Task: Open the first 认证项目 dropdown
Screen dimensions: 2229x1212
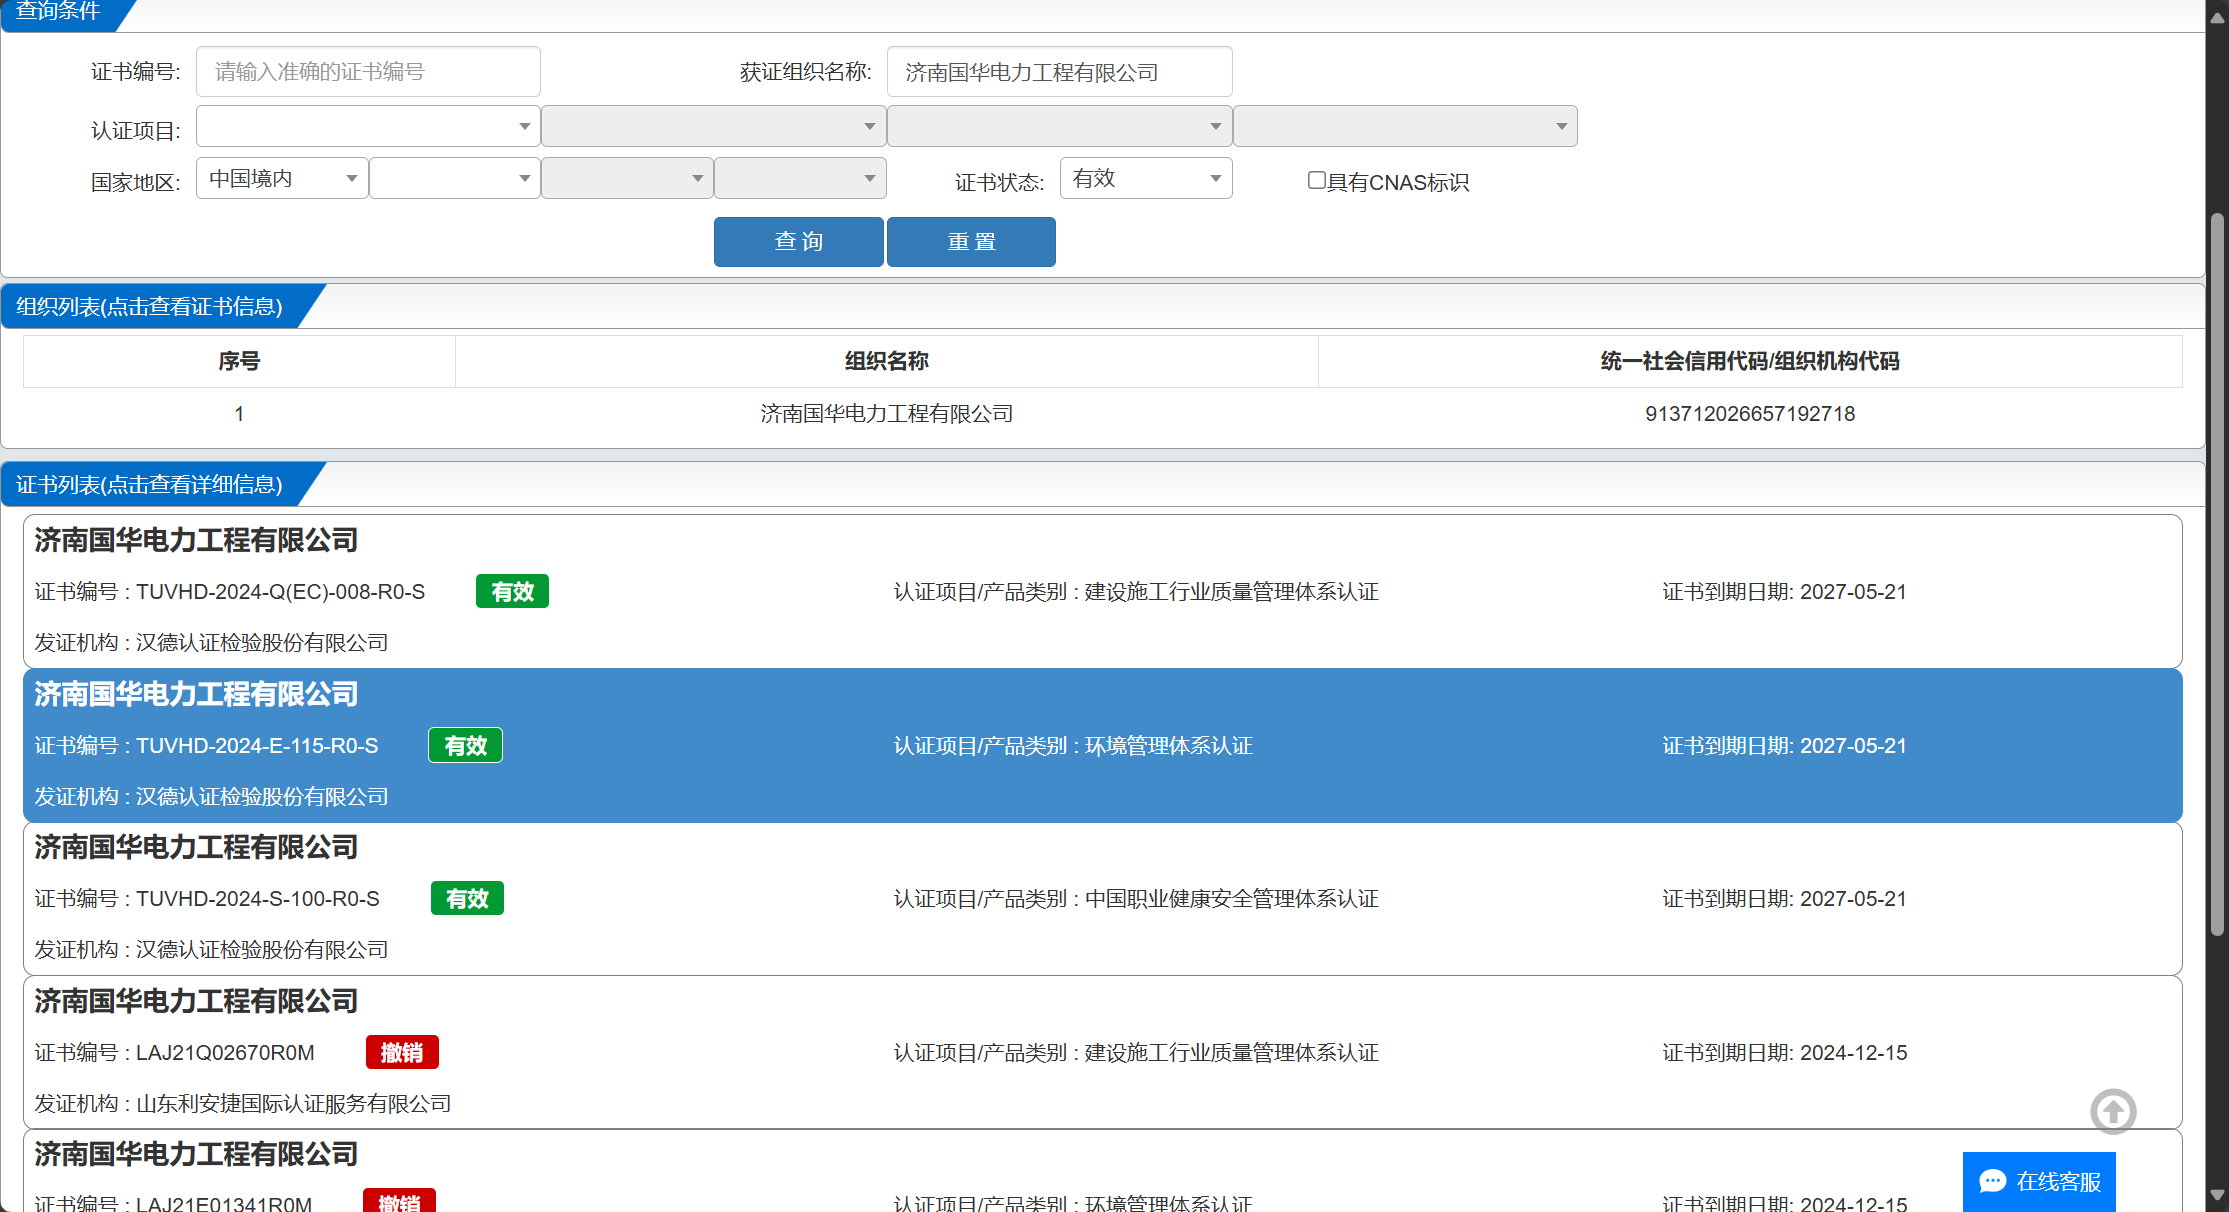Action: coord(368,126)
